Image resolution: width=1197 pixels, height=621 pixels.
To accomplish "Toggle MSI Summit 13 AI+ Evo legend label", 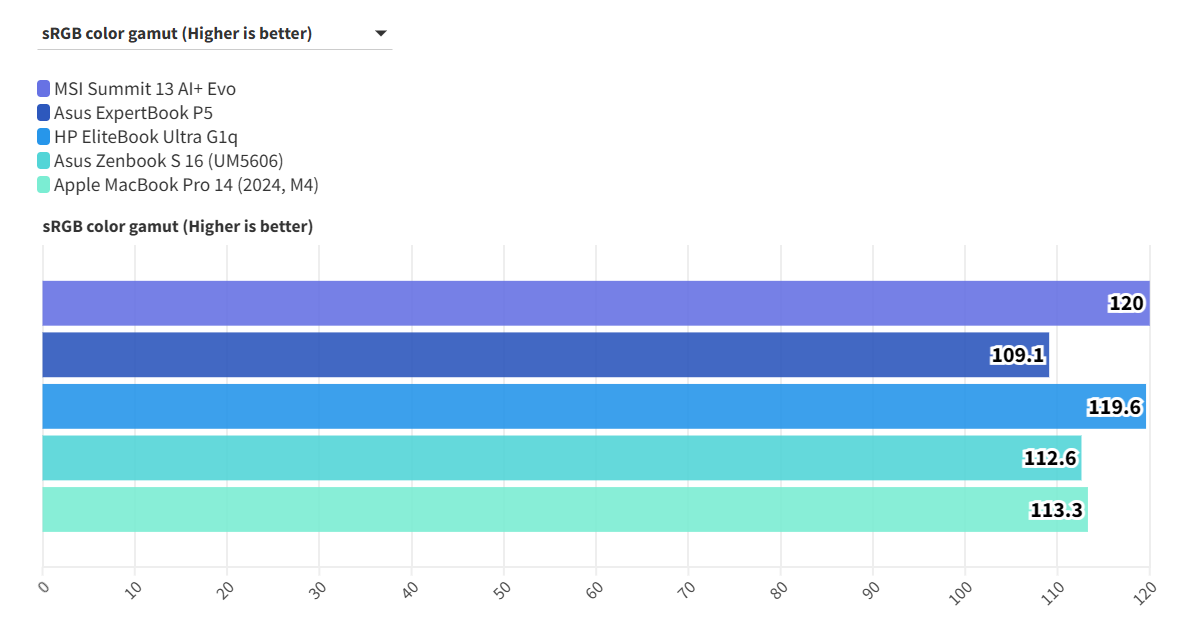I will click(145, 89).
